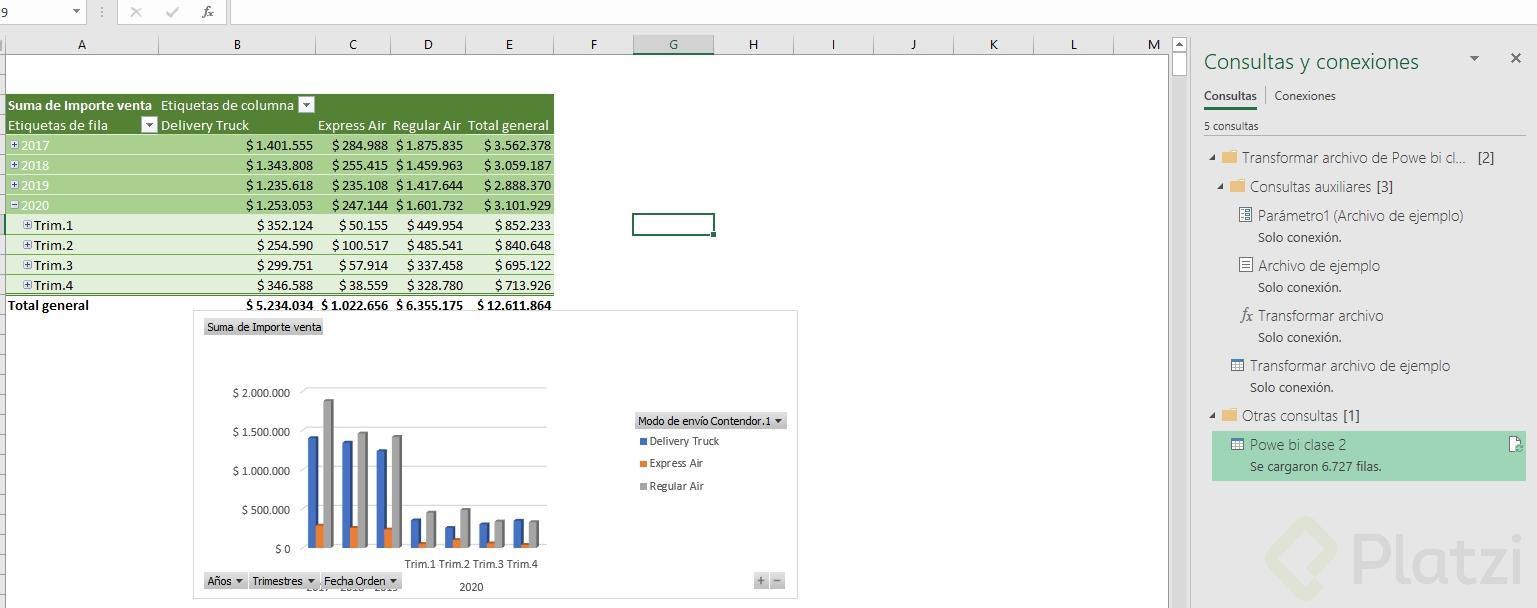Select column G header
This screenshot has width=1537, height=608.
(x=673, y=44)
